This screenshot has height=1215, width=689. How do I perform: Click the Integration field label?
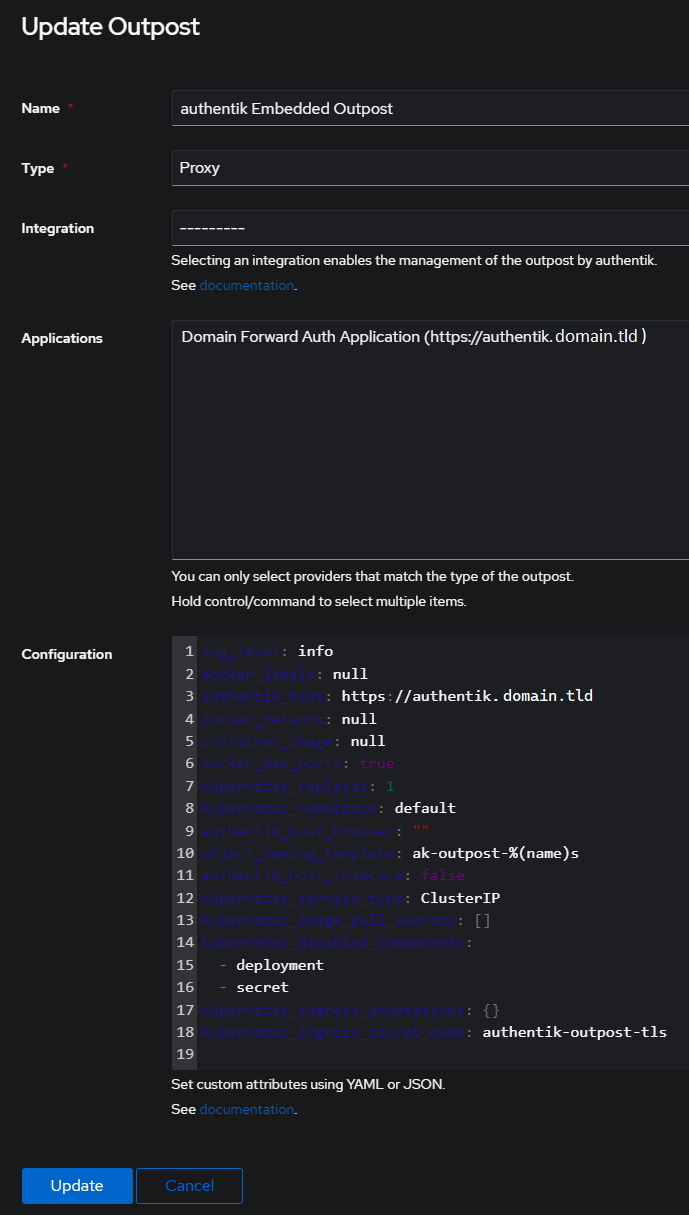[x=58, y=228]
